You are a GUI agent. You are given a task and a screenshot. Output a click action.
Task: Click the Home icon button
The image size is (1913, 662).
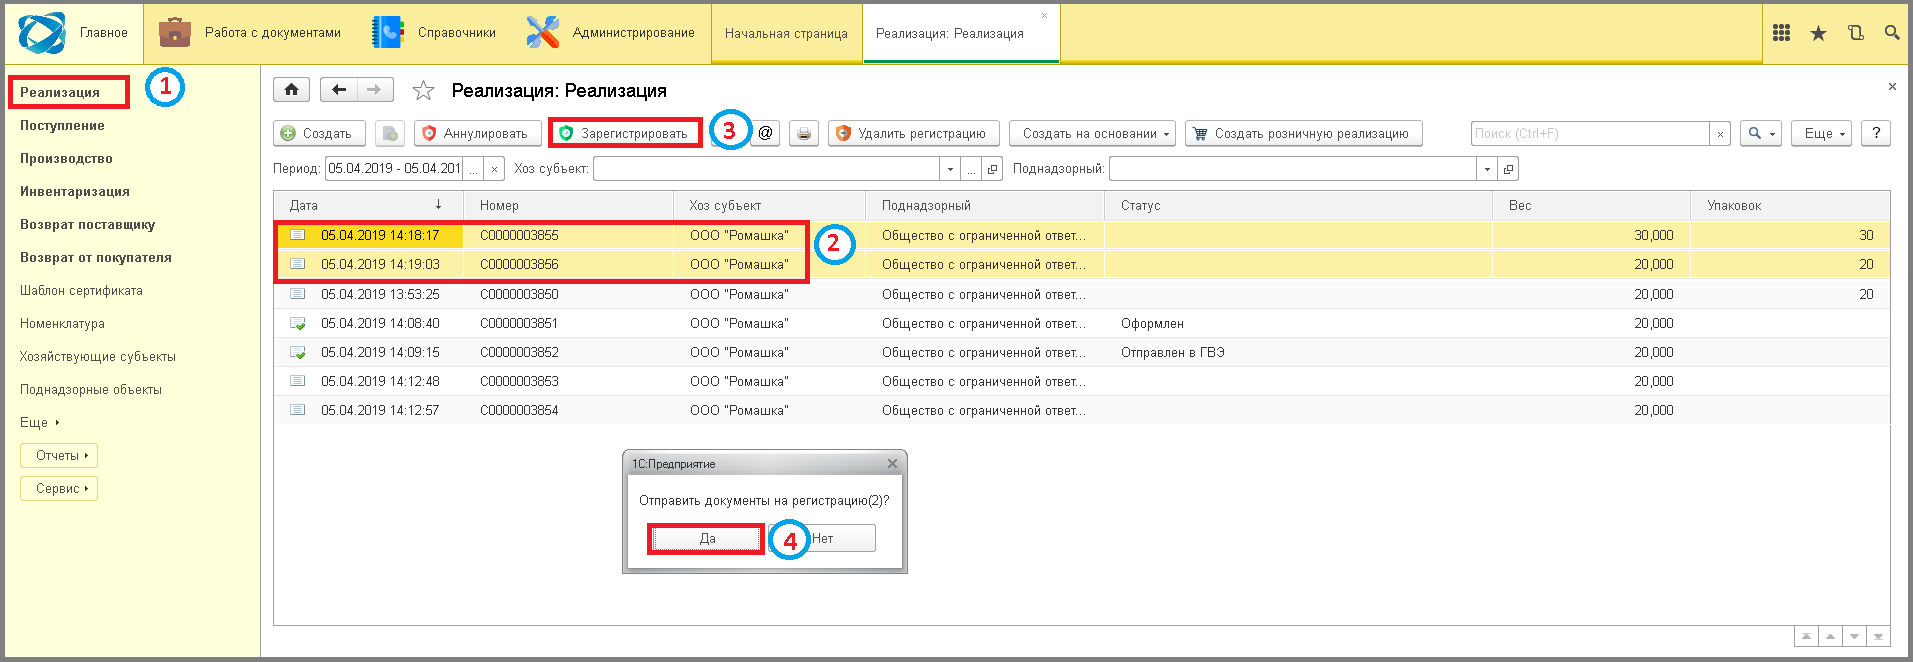coord(291,90)
